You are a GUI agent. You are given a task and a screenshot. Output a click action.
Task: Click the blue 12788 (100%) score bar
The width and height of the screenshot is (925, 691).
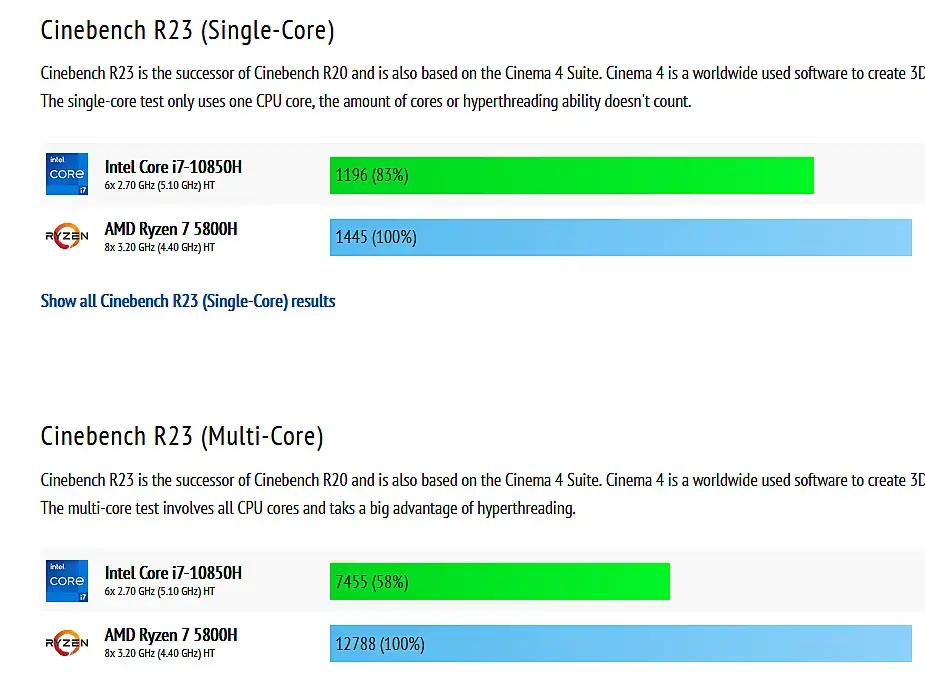(620, 644)
